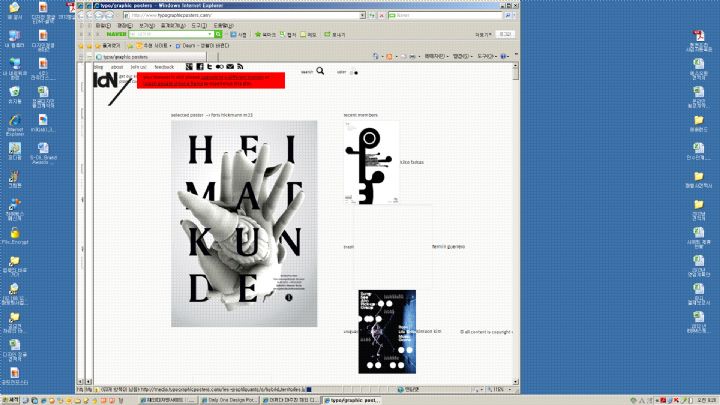Click the Naver toolbar login button
The height and width of the screenshot is (405, 720).
click(x=505, y=34)
